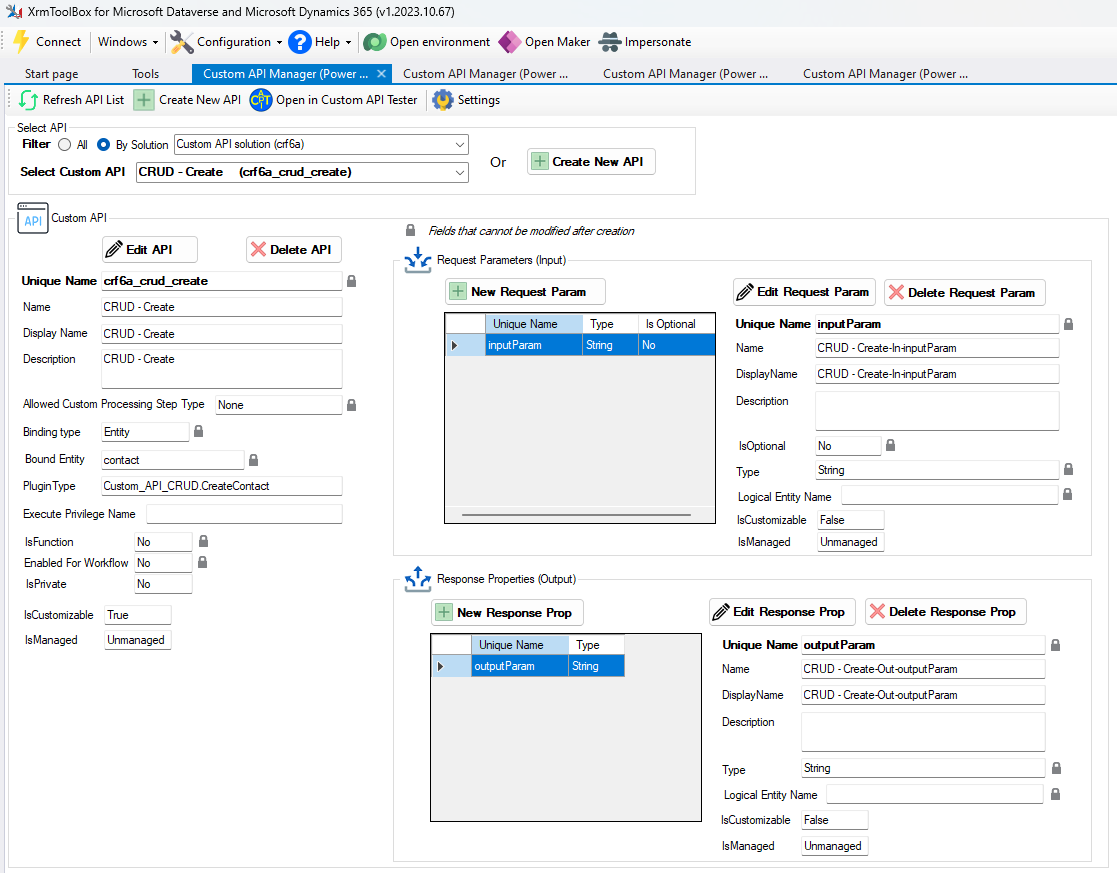Screen dimensions: 1117x873
Task: Click the XrmToolBox title bar app icon
Action: point(14,11)
